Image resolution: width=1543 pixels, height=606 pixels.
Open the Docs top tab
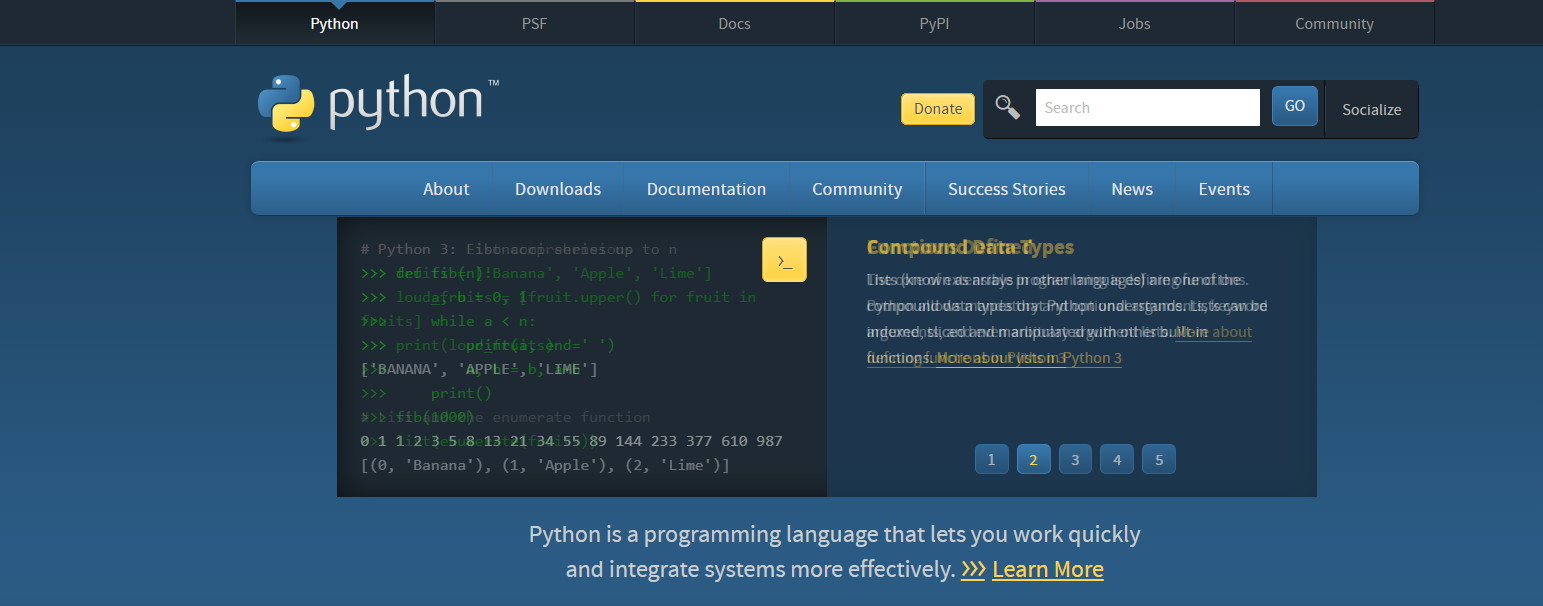tap(735, 23)
